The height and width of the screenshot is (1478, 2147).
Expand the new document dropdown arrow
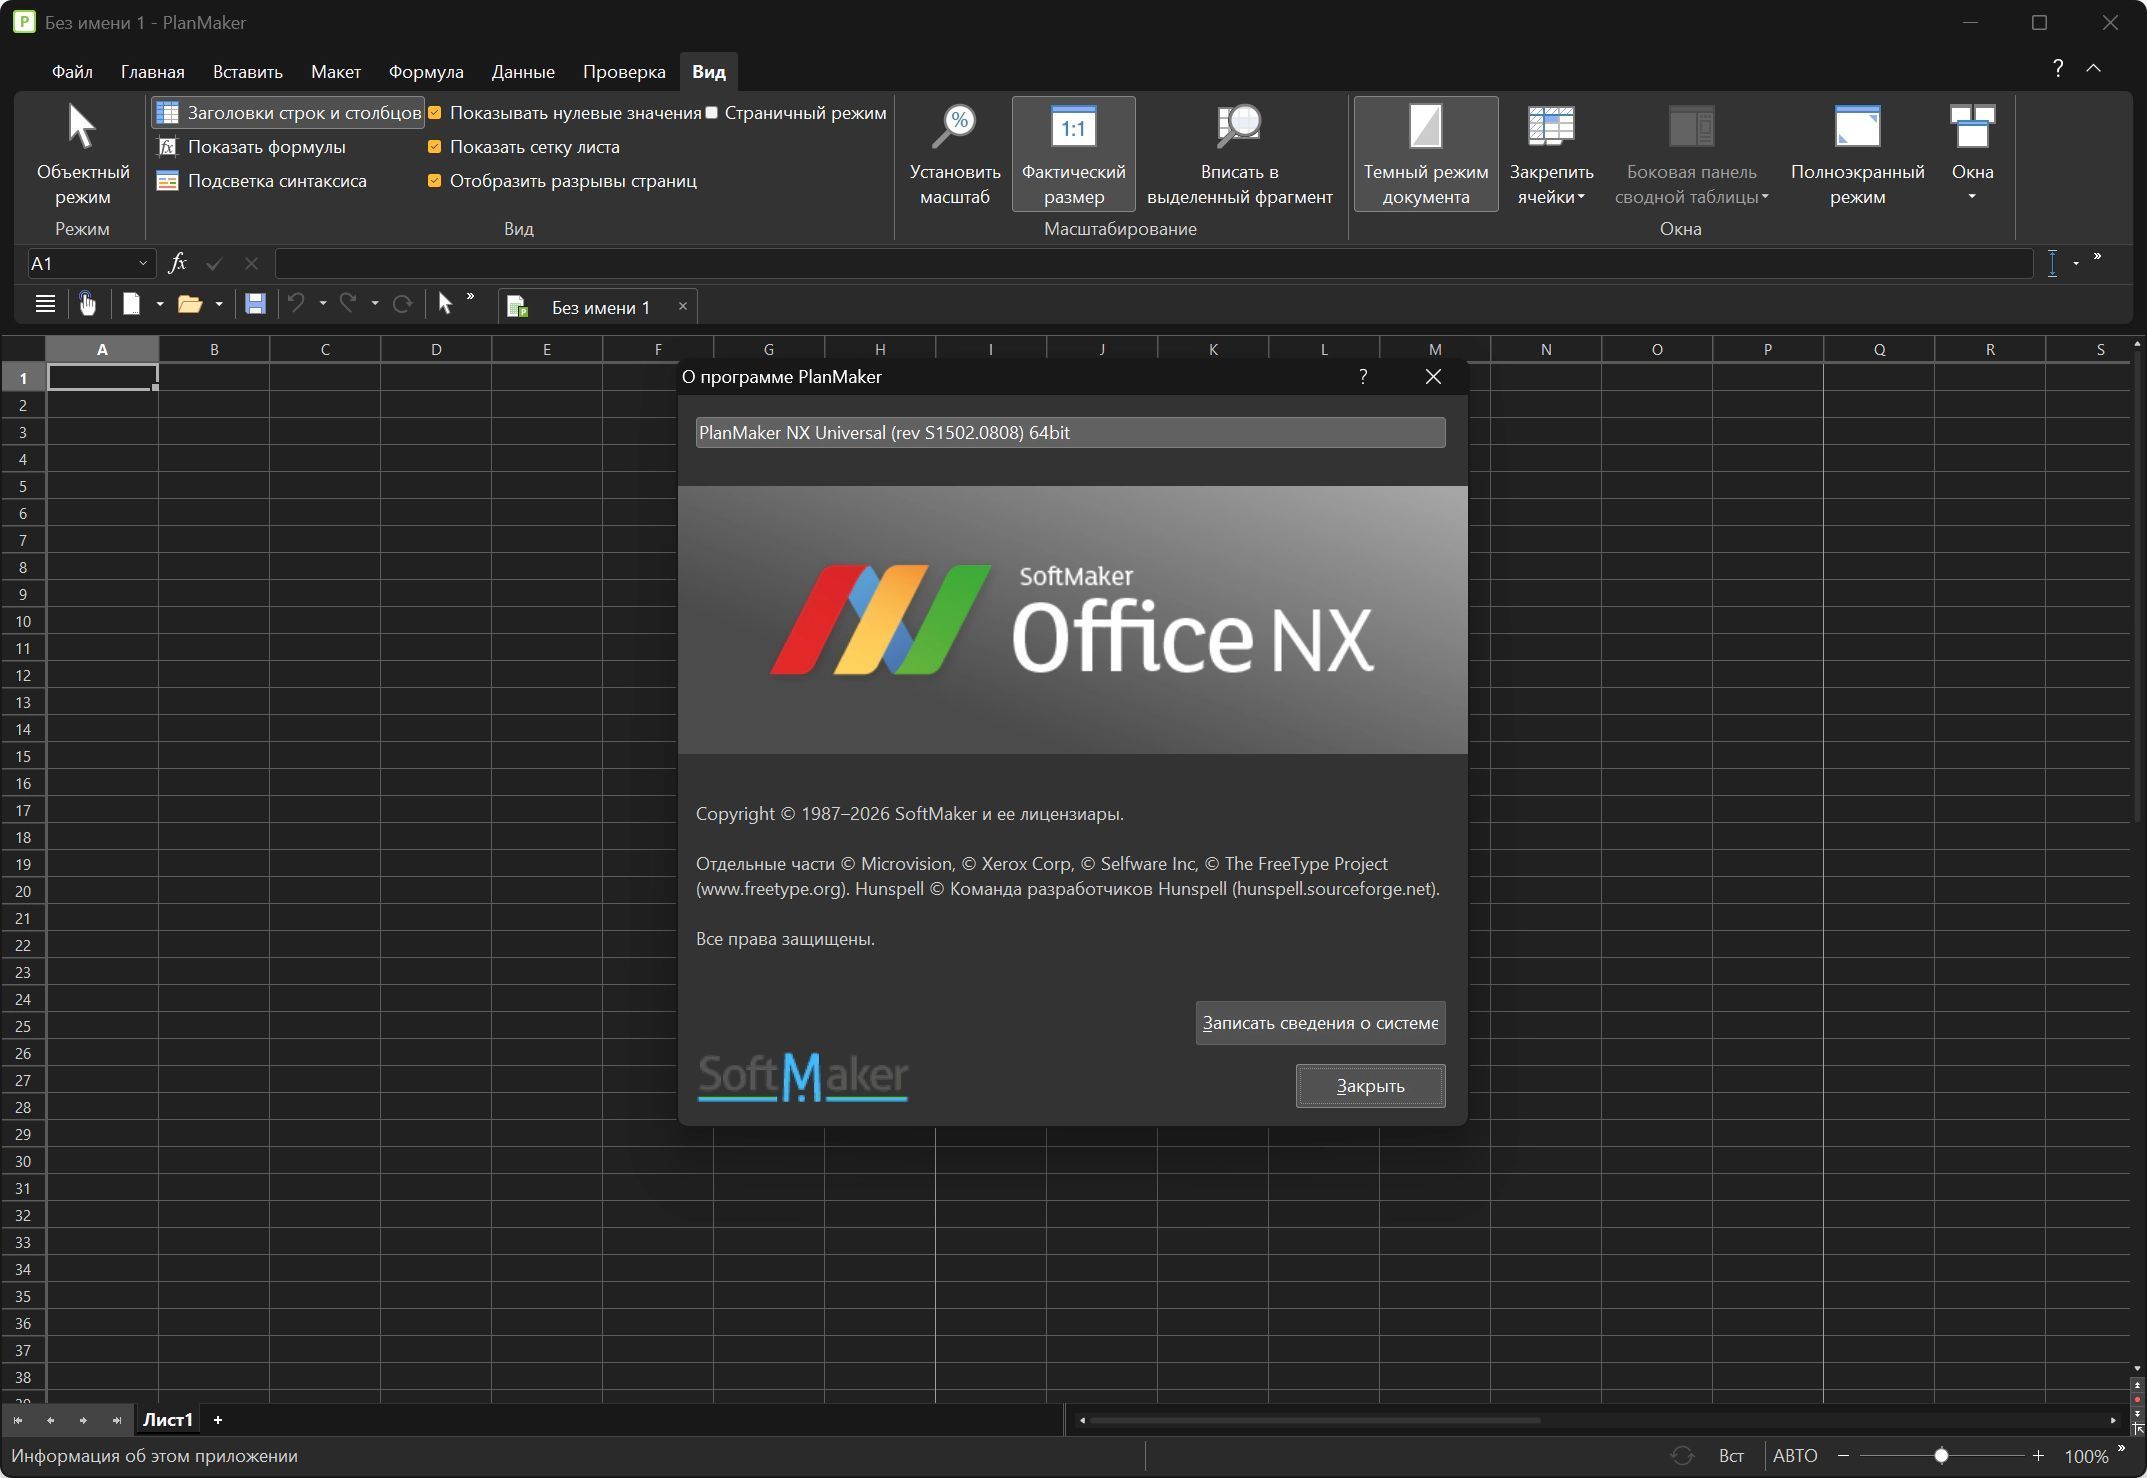pos(160,304)
